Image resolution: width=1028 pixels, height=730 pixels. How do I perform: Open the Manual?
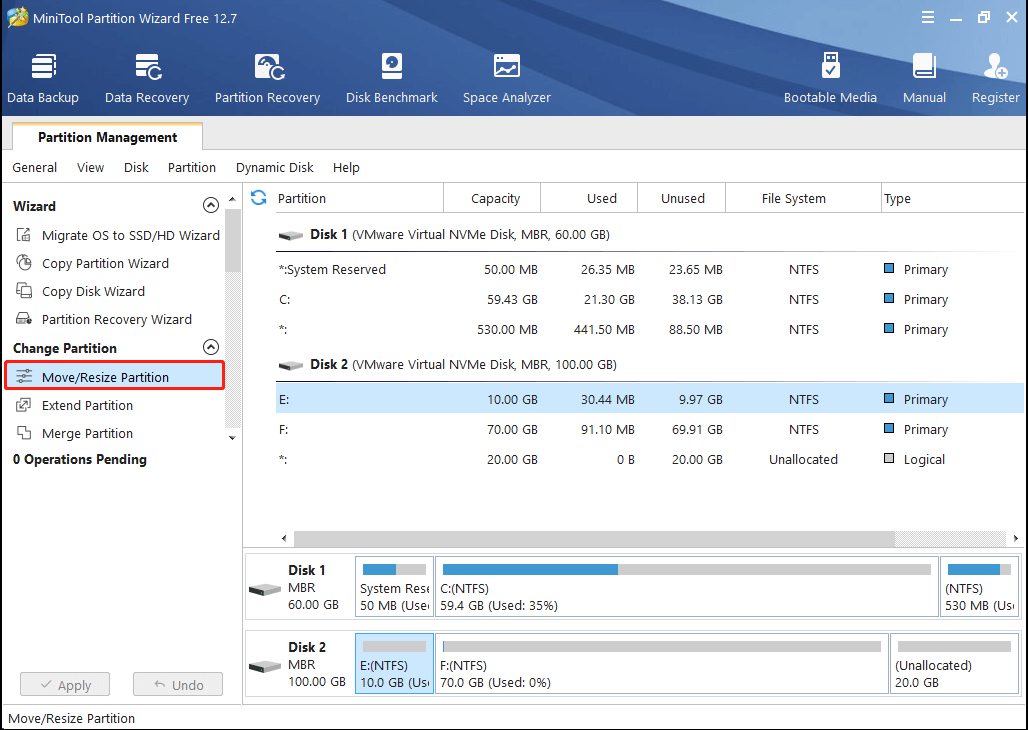pos(924,79)
